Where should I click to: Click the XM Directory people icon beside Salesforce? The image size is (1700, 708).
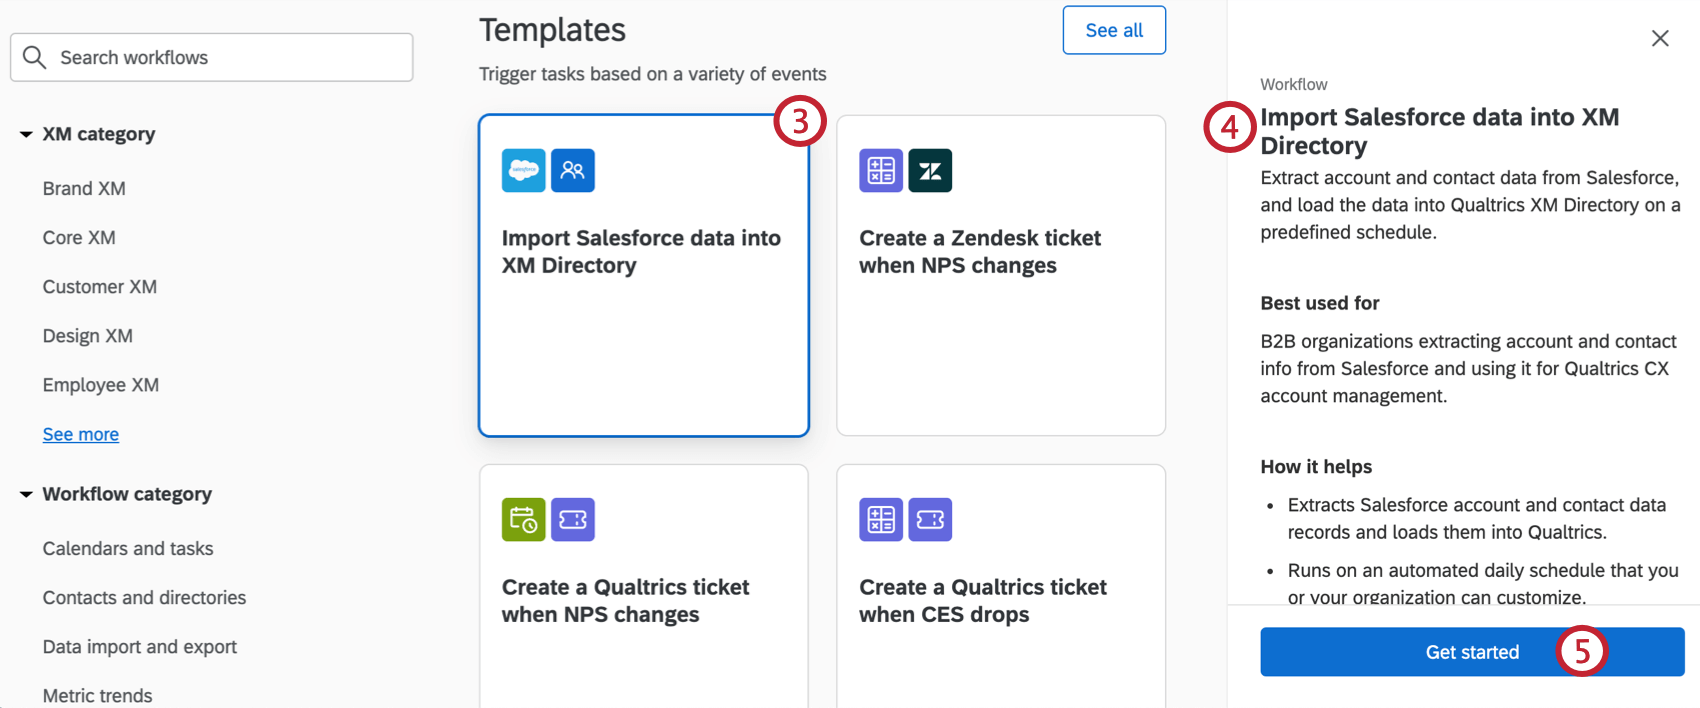[x=572, y=170]
